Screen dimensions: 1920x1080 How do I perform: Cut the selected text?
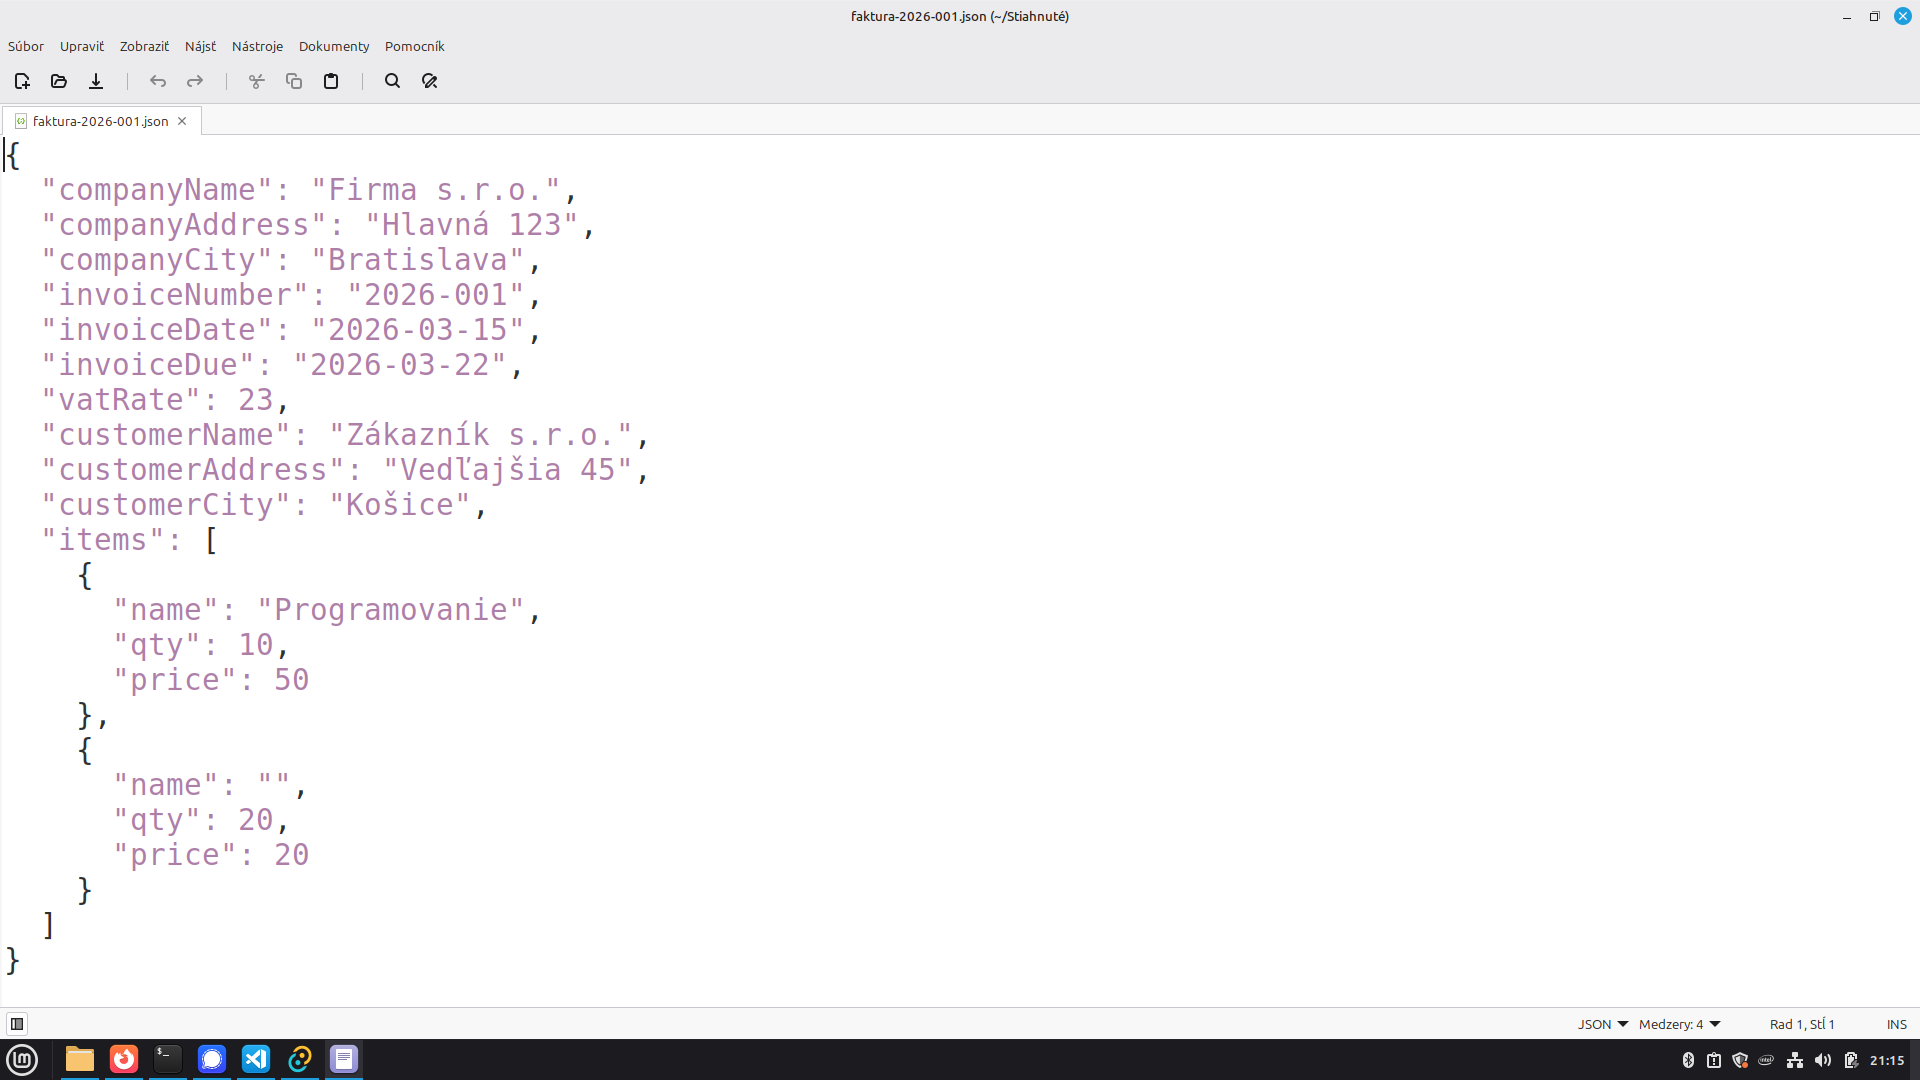[x=256, y=81]
